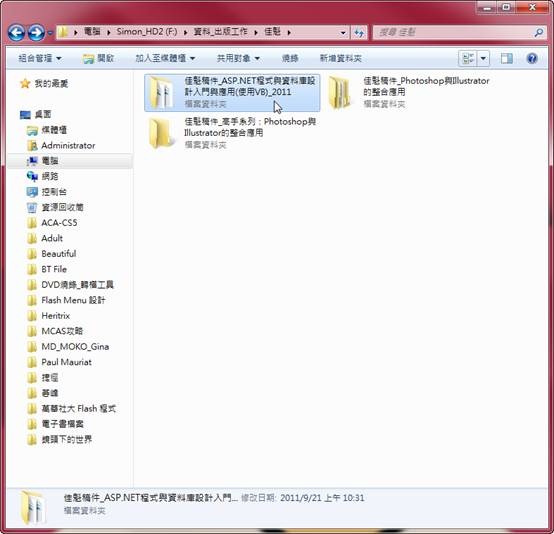Screen dimensions: 554x534
Task: Change view with the view icon button
Action: [x=468, y=58]
